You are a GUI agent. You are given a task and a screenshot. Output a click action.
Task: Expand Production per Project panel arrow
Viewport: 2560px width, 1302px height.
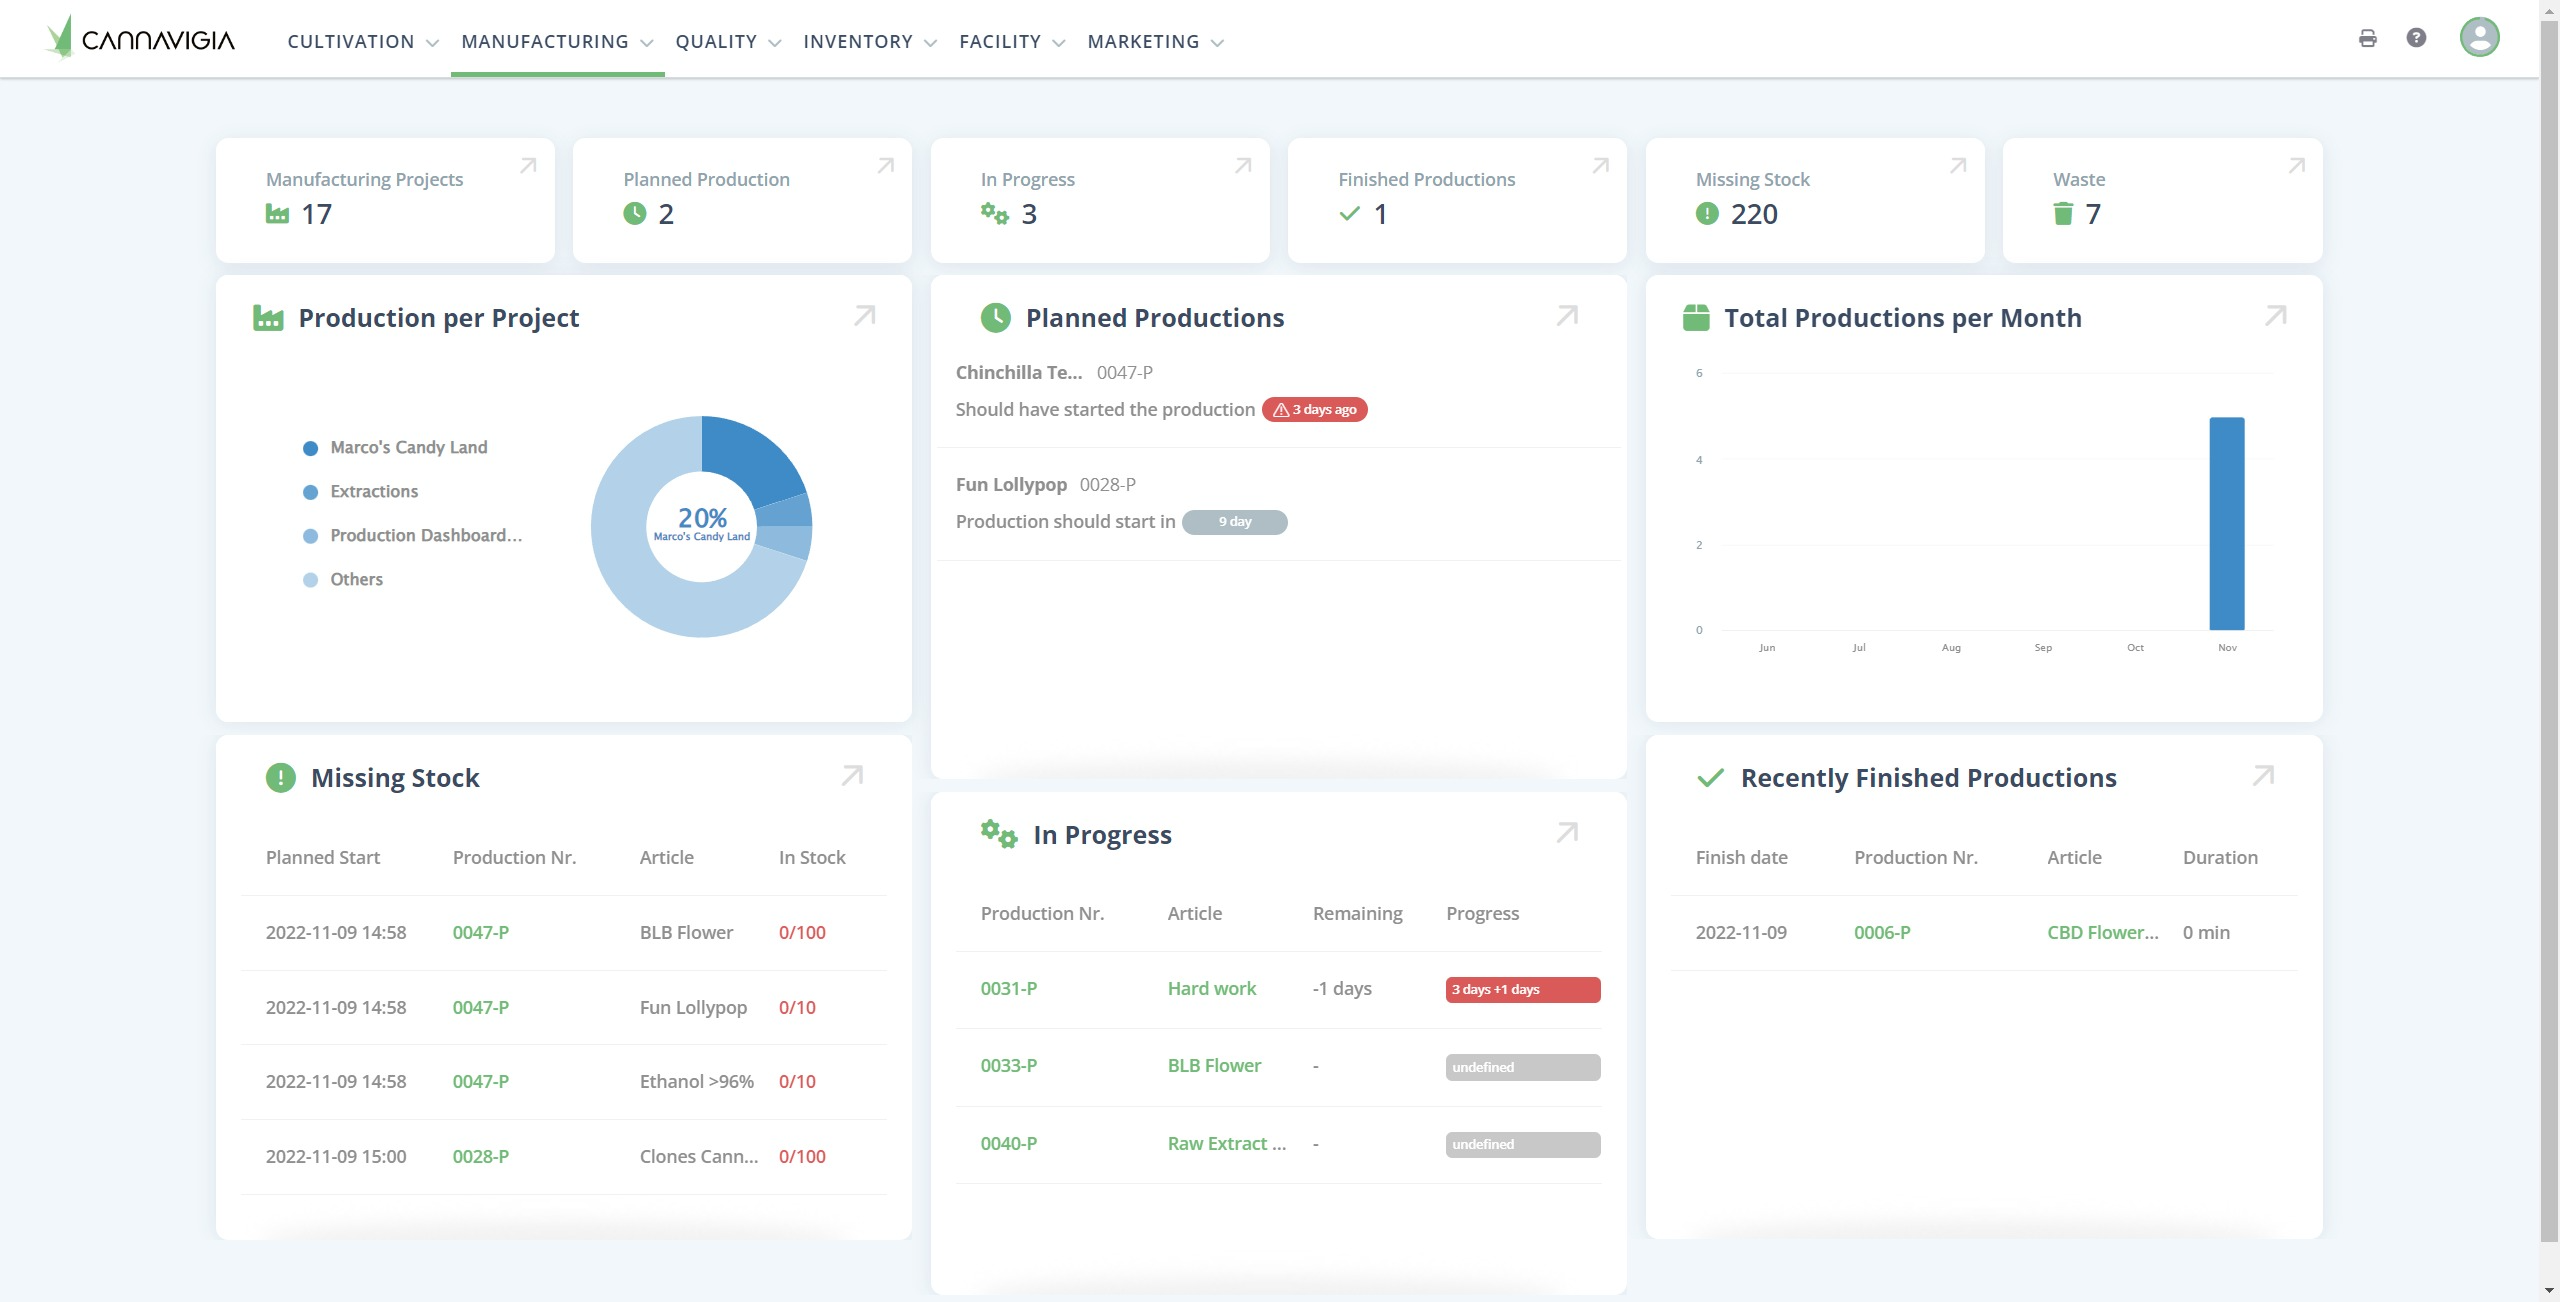pos(864,316)
